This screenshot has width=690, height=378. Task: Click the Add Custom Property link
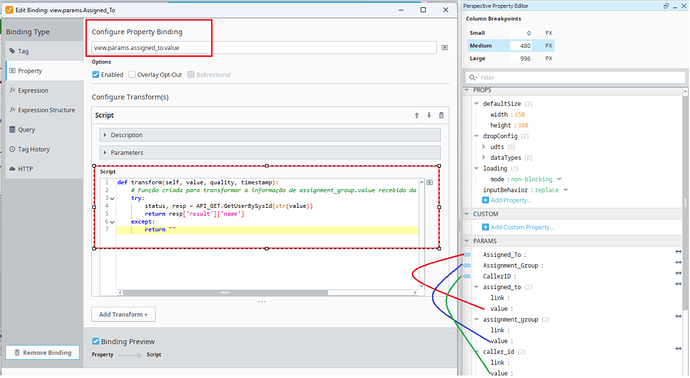(x=518, y=227)
